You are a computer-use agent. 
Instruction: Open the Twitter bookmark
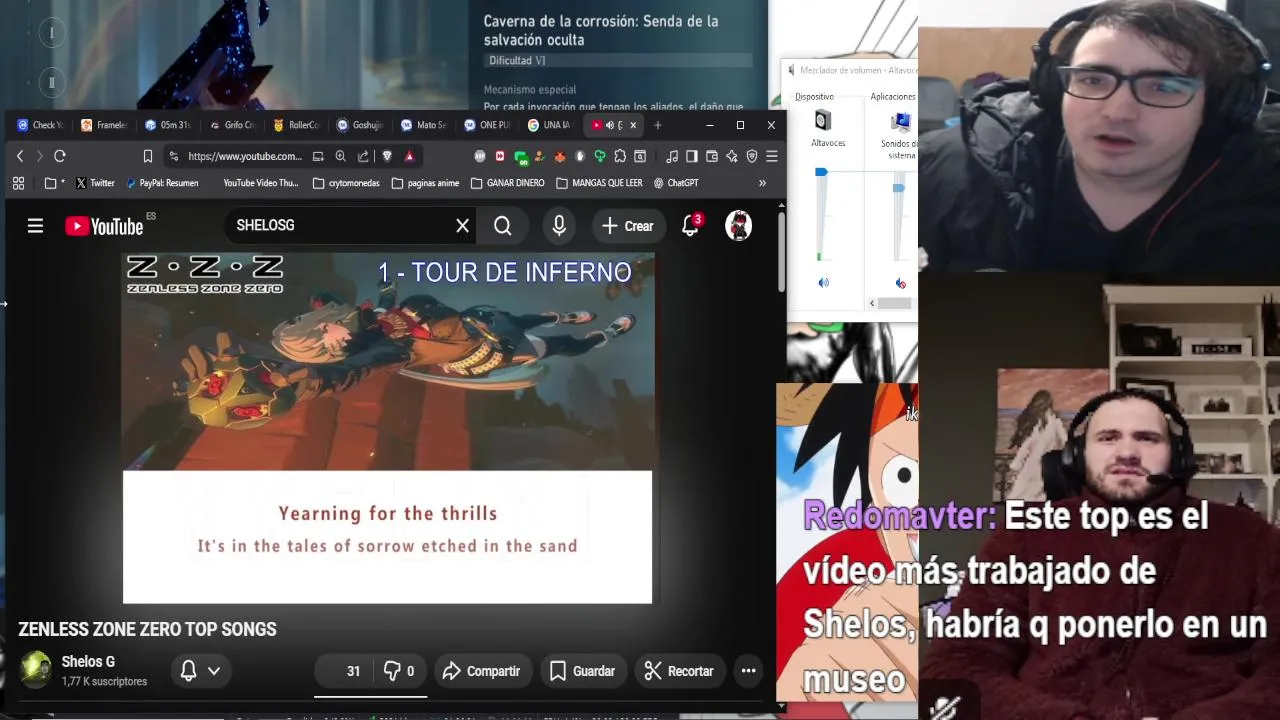click(x=95, y=183)
